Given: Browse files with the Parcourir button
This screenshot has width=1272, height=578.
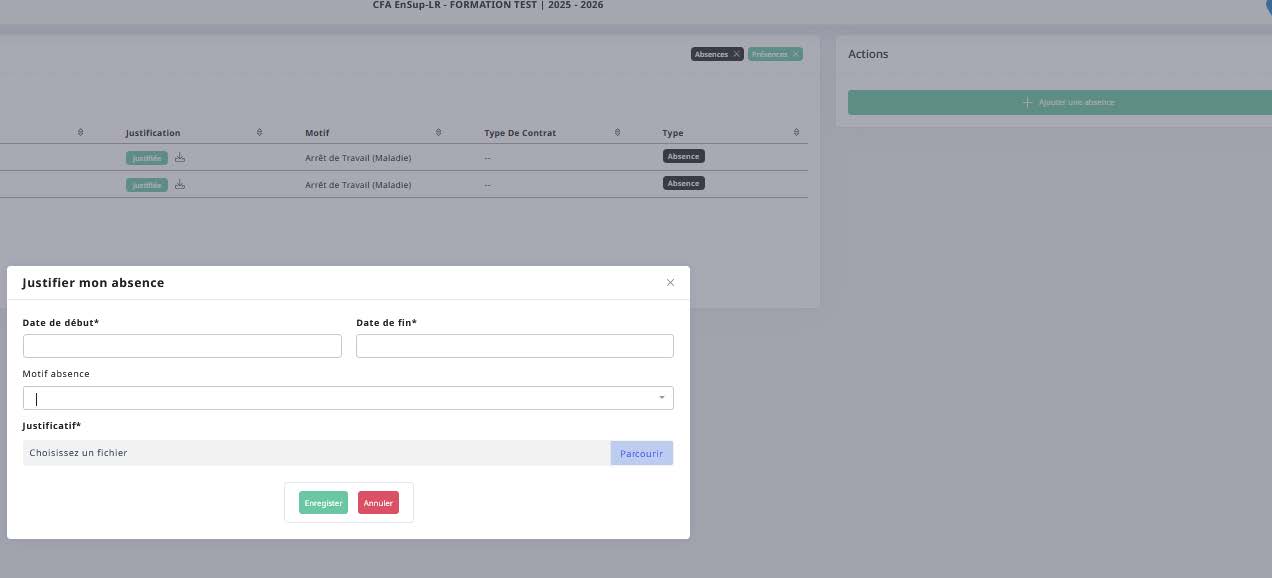Looking at the screenshot, I should click(x=642, y=453).
